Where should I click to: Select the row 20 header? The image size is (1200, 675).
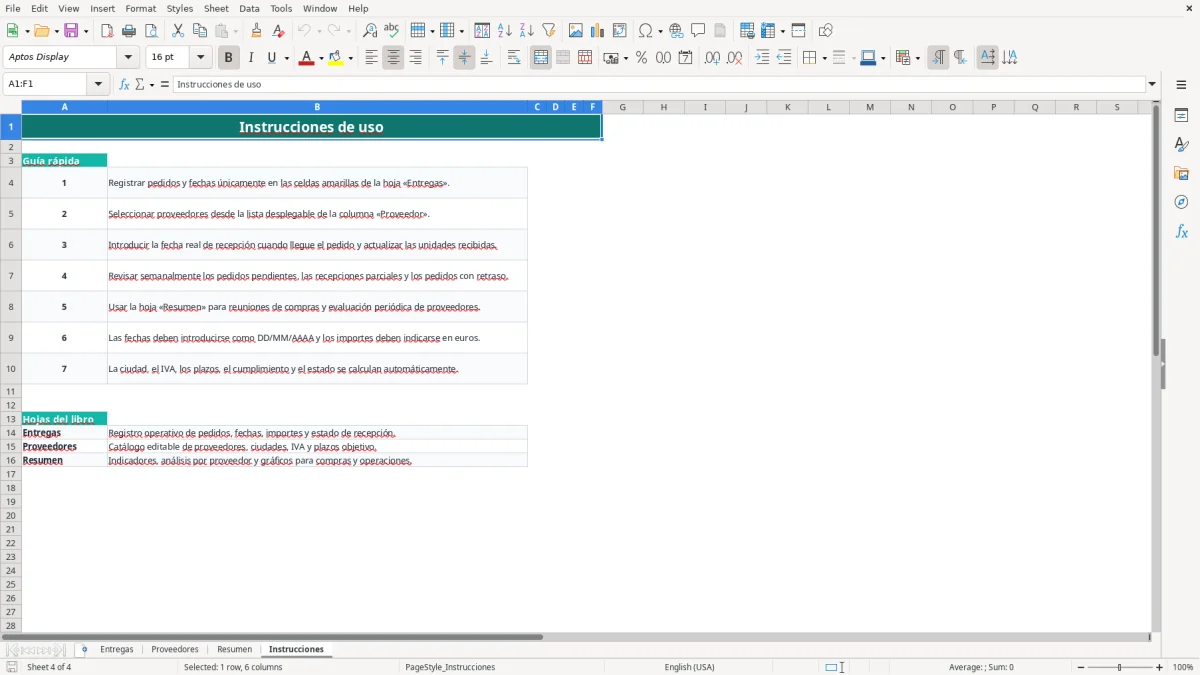click(x=11, y=515)
